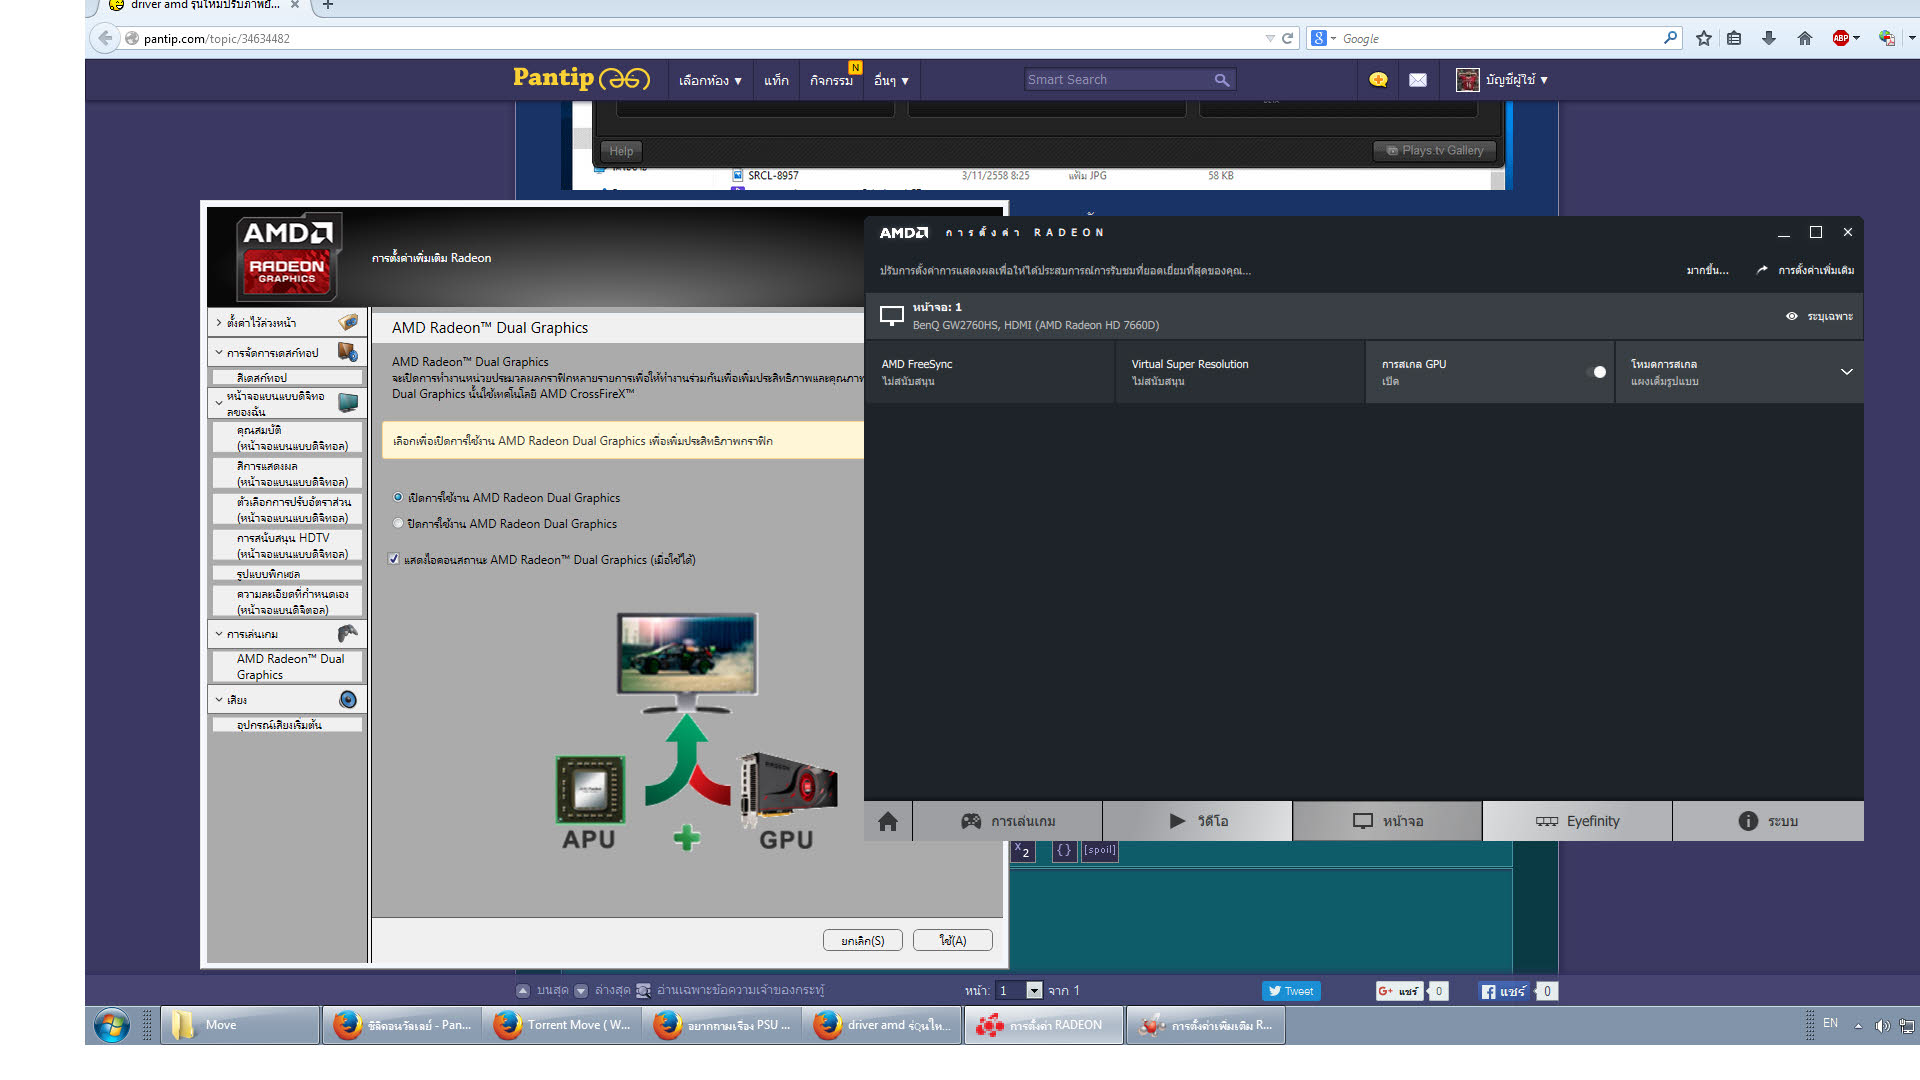Click the subscript x2 editor icon
1920x1080 pixels.
pos(1022,850)
